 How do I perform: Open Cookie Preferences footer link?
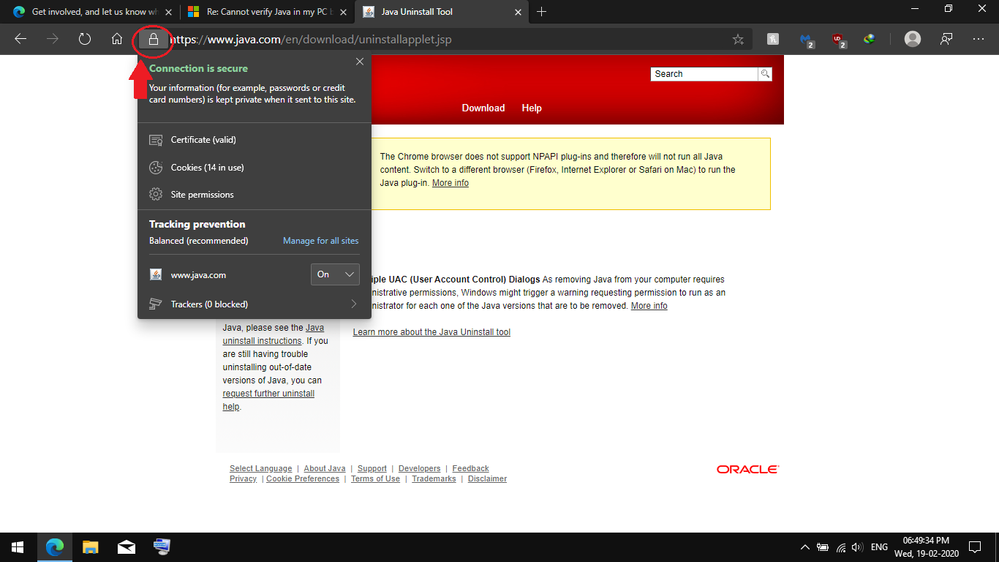(x=303, y=479)
